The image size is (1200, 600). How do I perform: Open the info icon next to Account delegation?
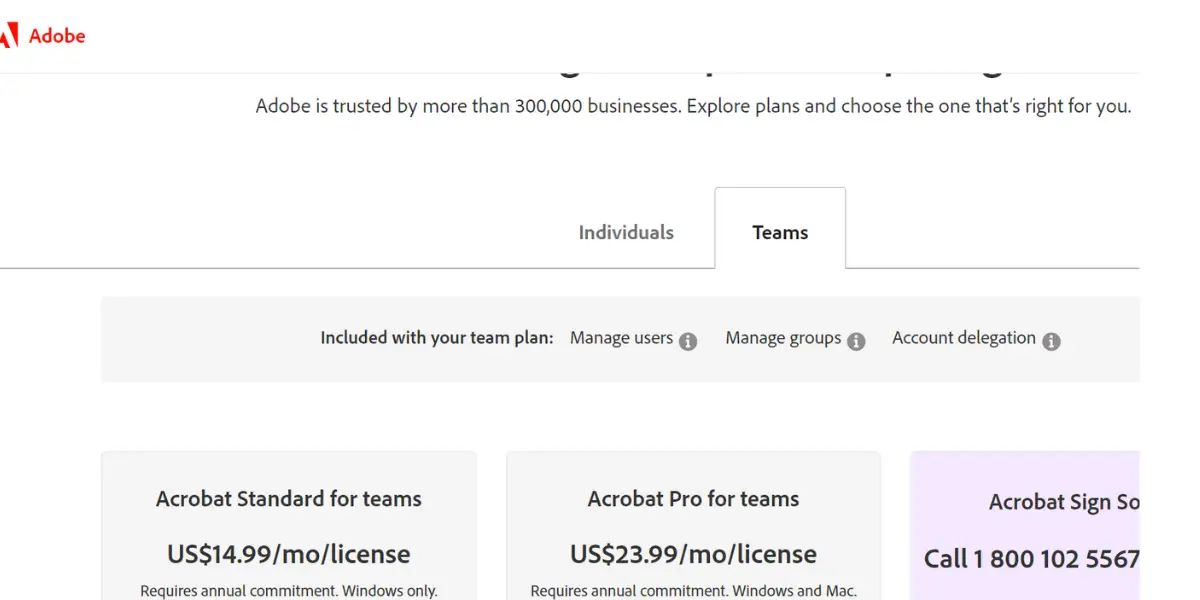pos(1051,341)
